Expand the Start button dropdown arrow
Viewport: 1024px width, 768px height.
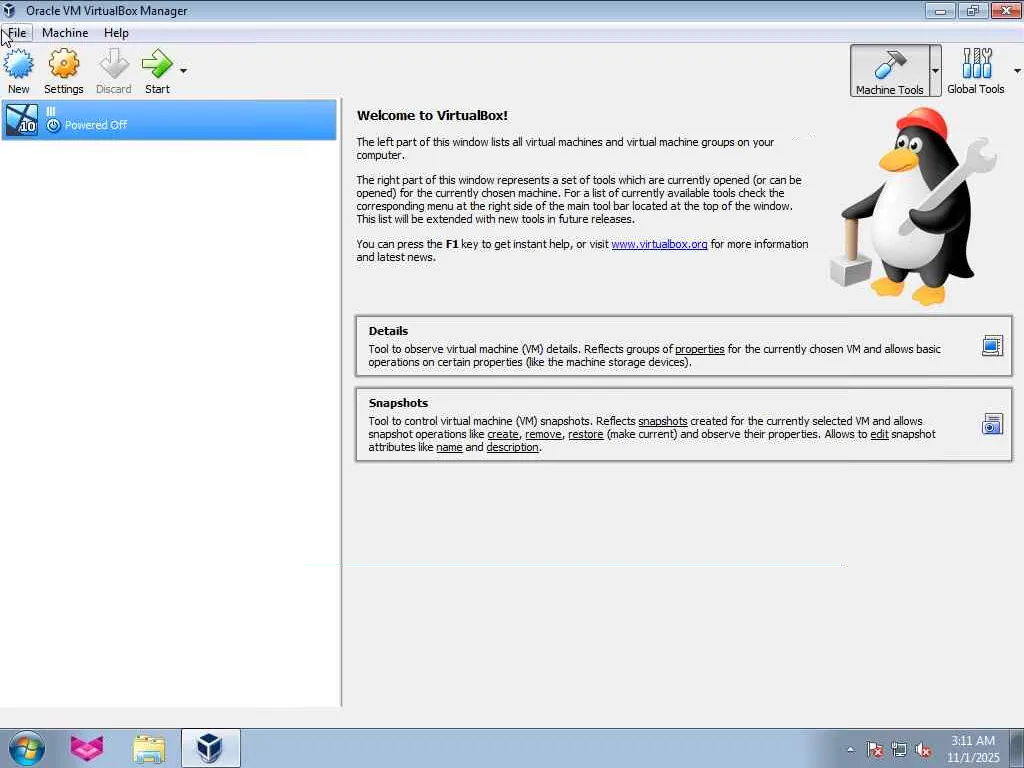184,71
